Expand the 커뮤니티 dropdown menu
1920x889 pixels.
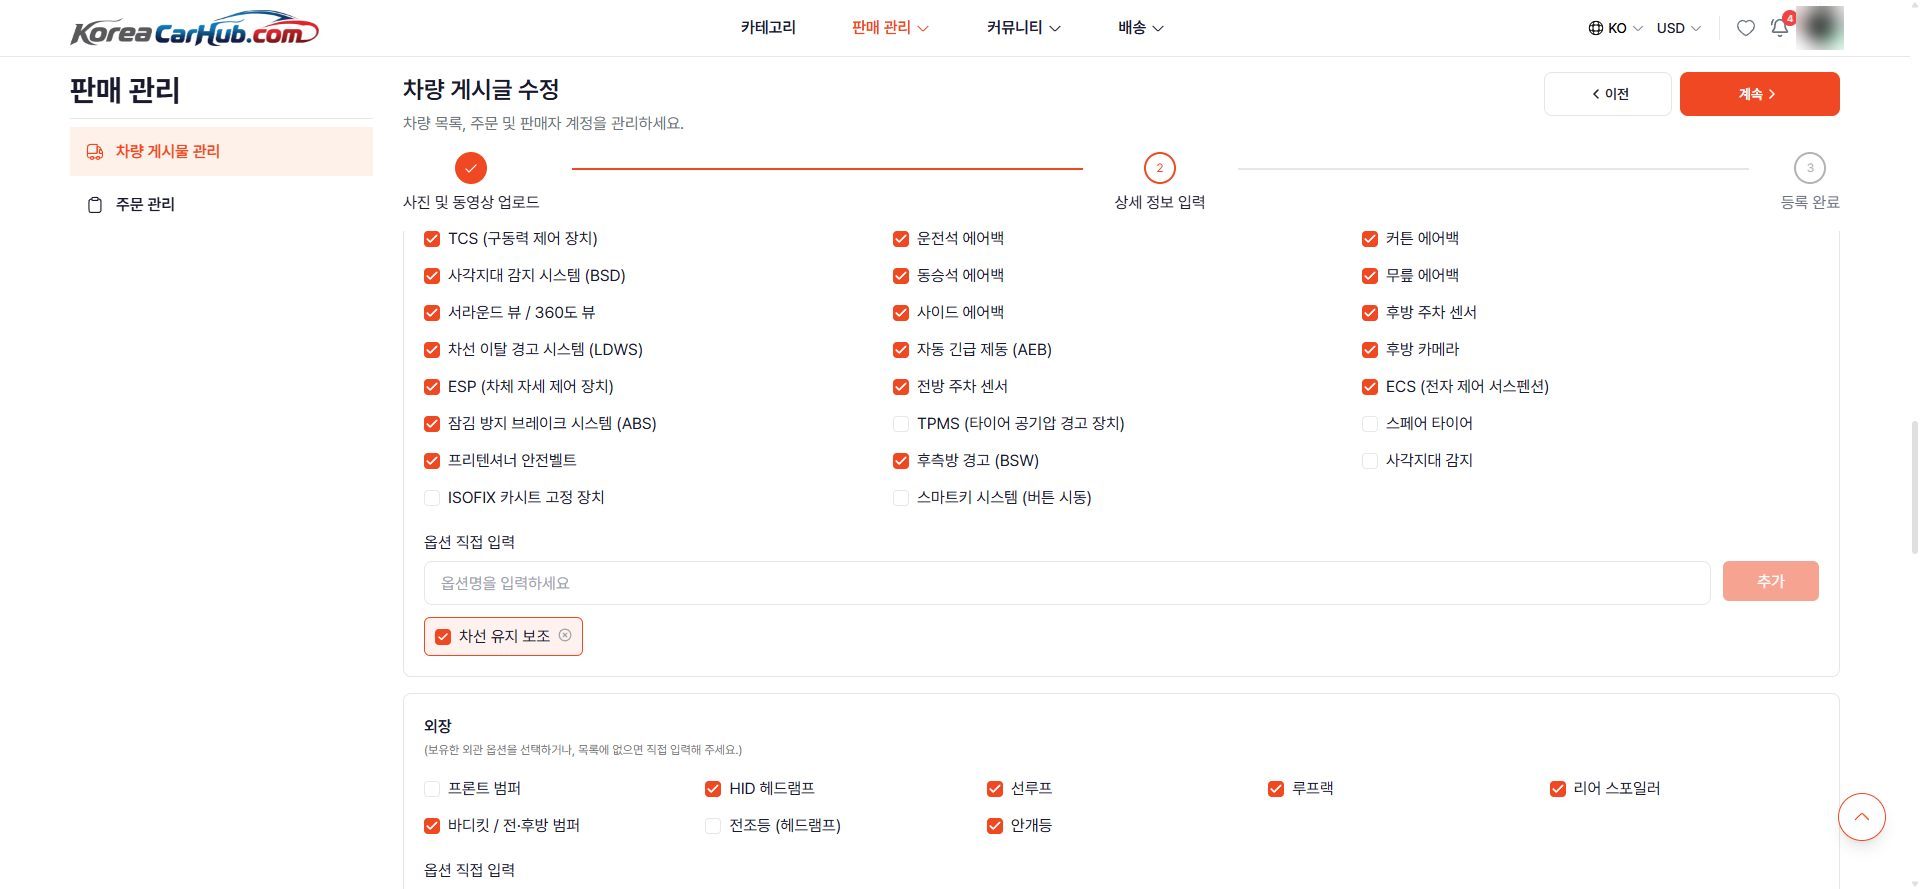pyautogui.click(x=1024, y=28)
